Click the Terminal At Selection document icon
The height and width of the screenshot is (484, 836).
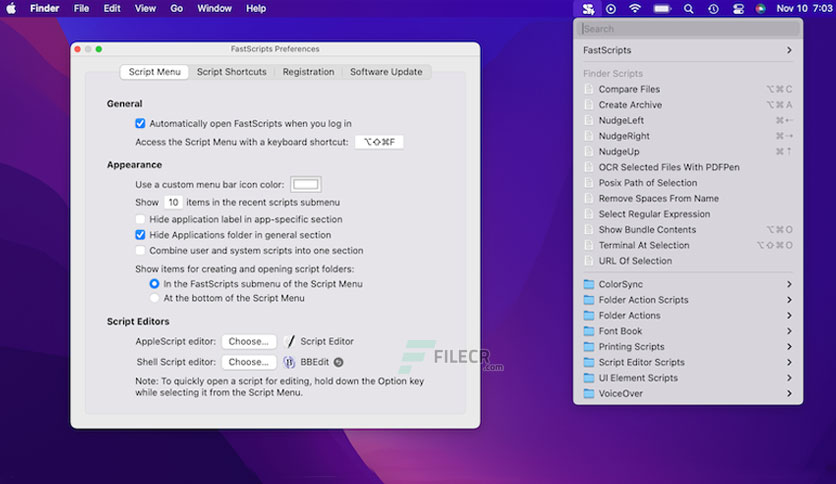pos(589,245)
